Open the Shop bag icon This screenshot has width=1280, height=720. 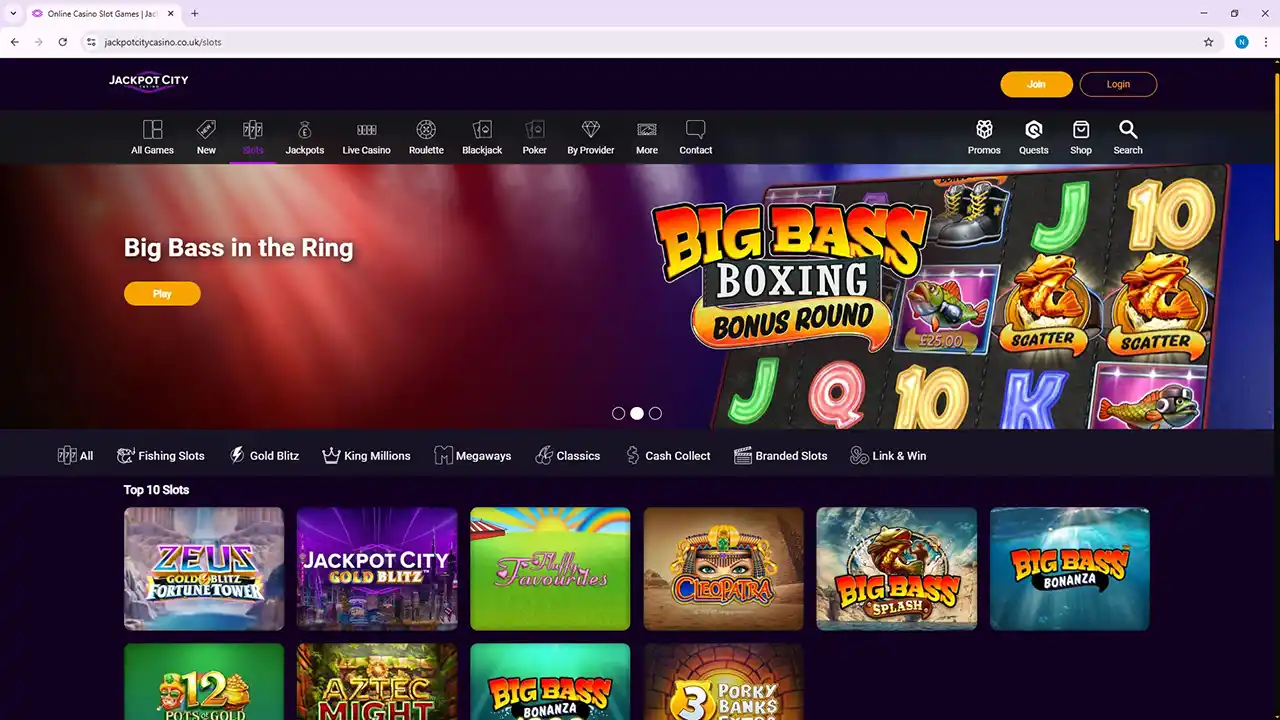tap(1081, 131)
